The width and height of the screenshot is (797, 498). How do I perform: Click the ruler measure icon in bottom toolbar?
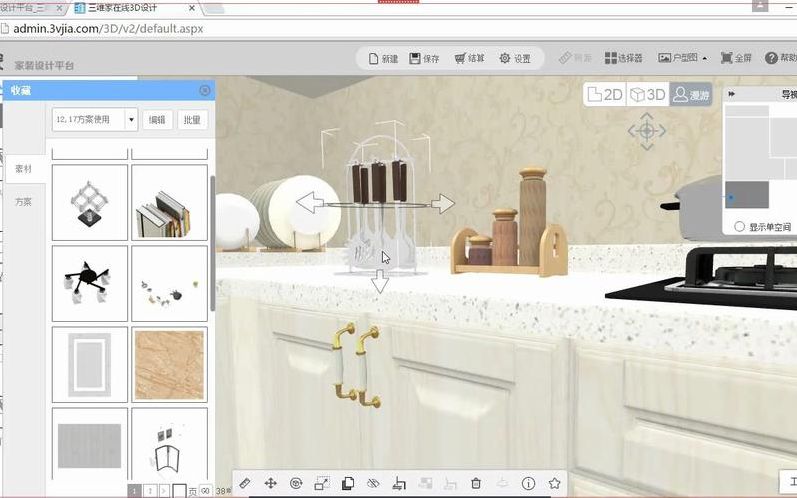click(x=244, y=483)
